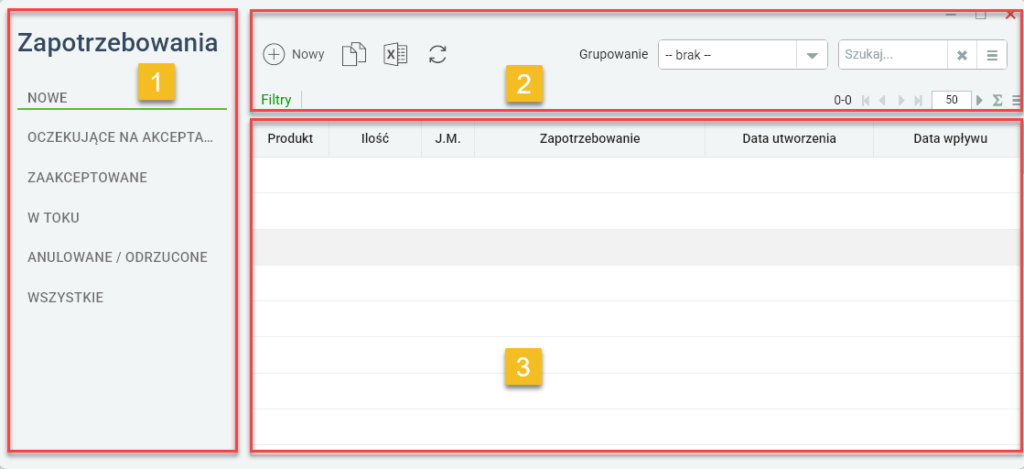
Task: Open the Grupowanie dropdown arrow
Action: pos(812,56)
